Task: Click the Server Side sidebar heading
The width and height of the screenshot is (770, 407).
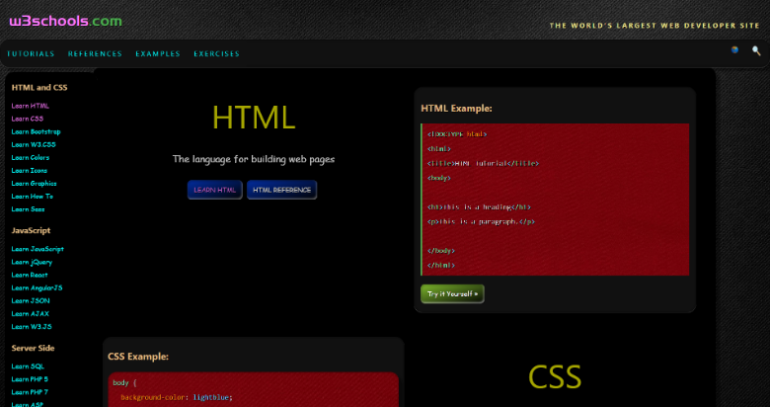Action: (x=33, y=348)
